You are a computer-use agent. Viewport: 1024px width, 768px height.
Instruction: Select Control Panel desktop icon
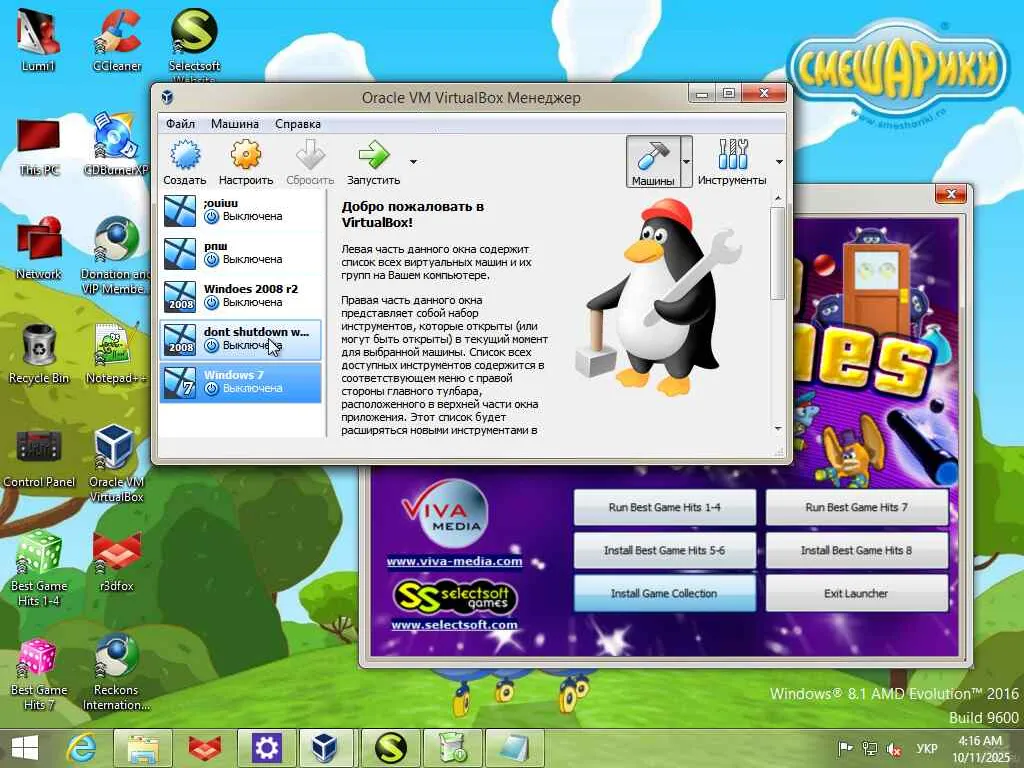(x=39, y=458)
